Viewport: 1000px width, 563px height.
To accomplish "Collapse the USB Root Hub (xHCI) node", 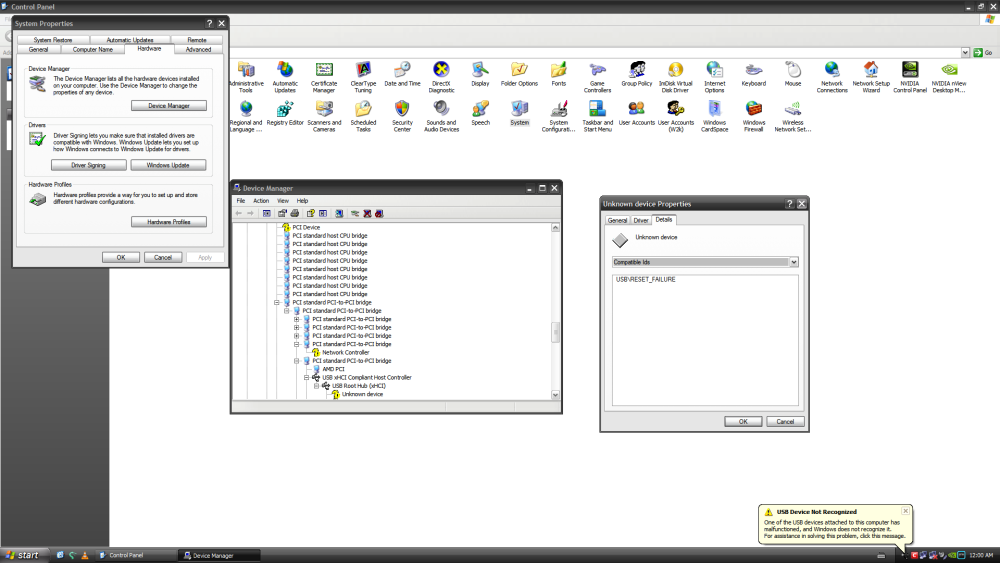I will pos(317,386).
